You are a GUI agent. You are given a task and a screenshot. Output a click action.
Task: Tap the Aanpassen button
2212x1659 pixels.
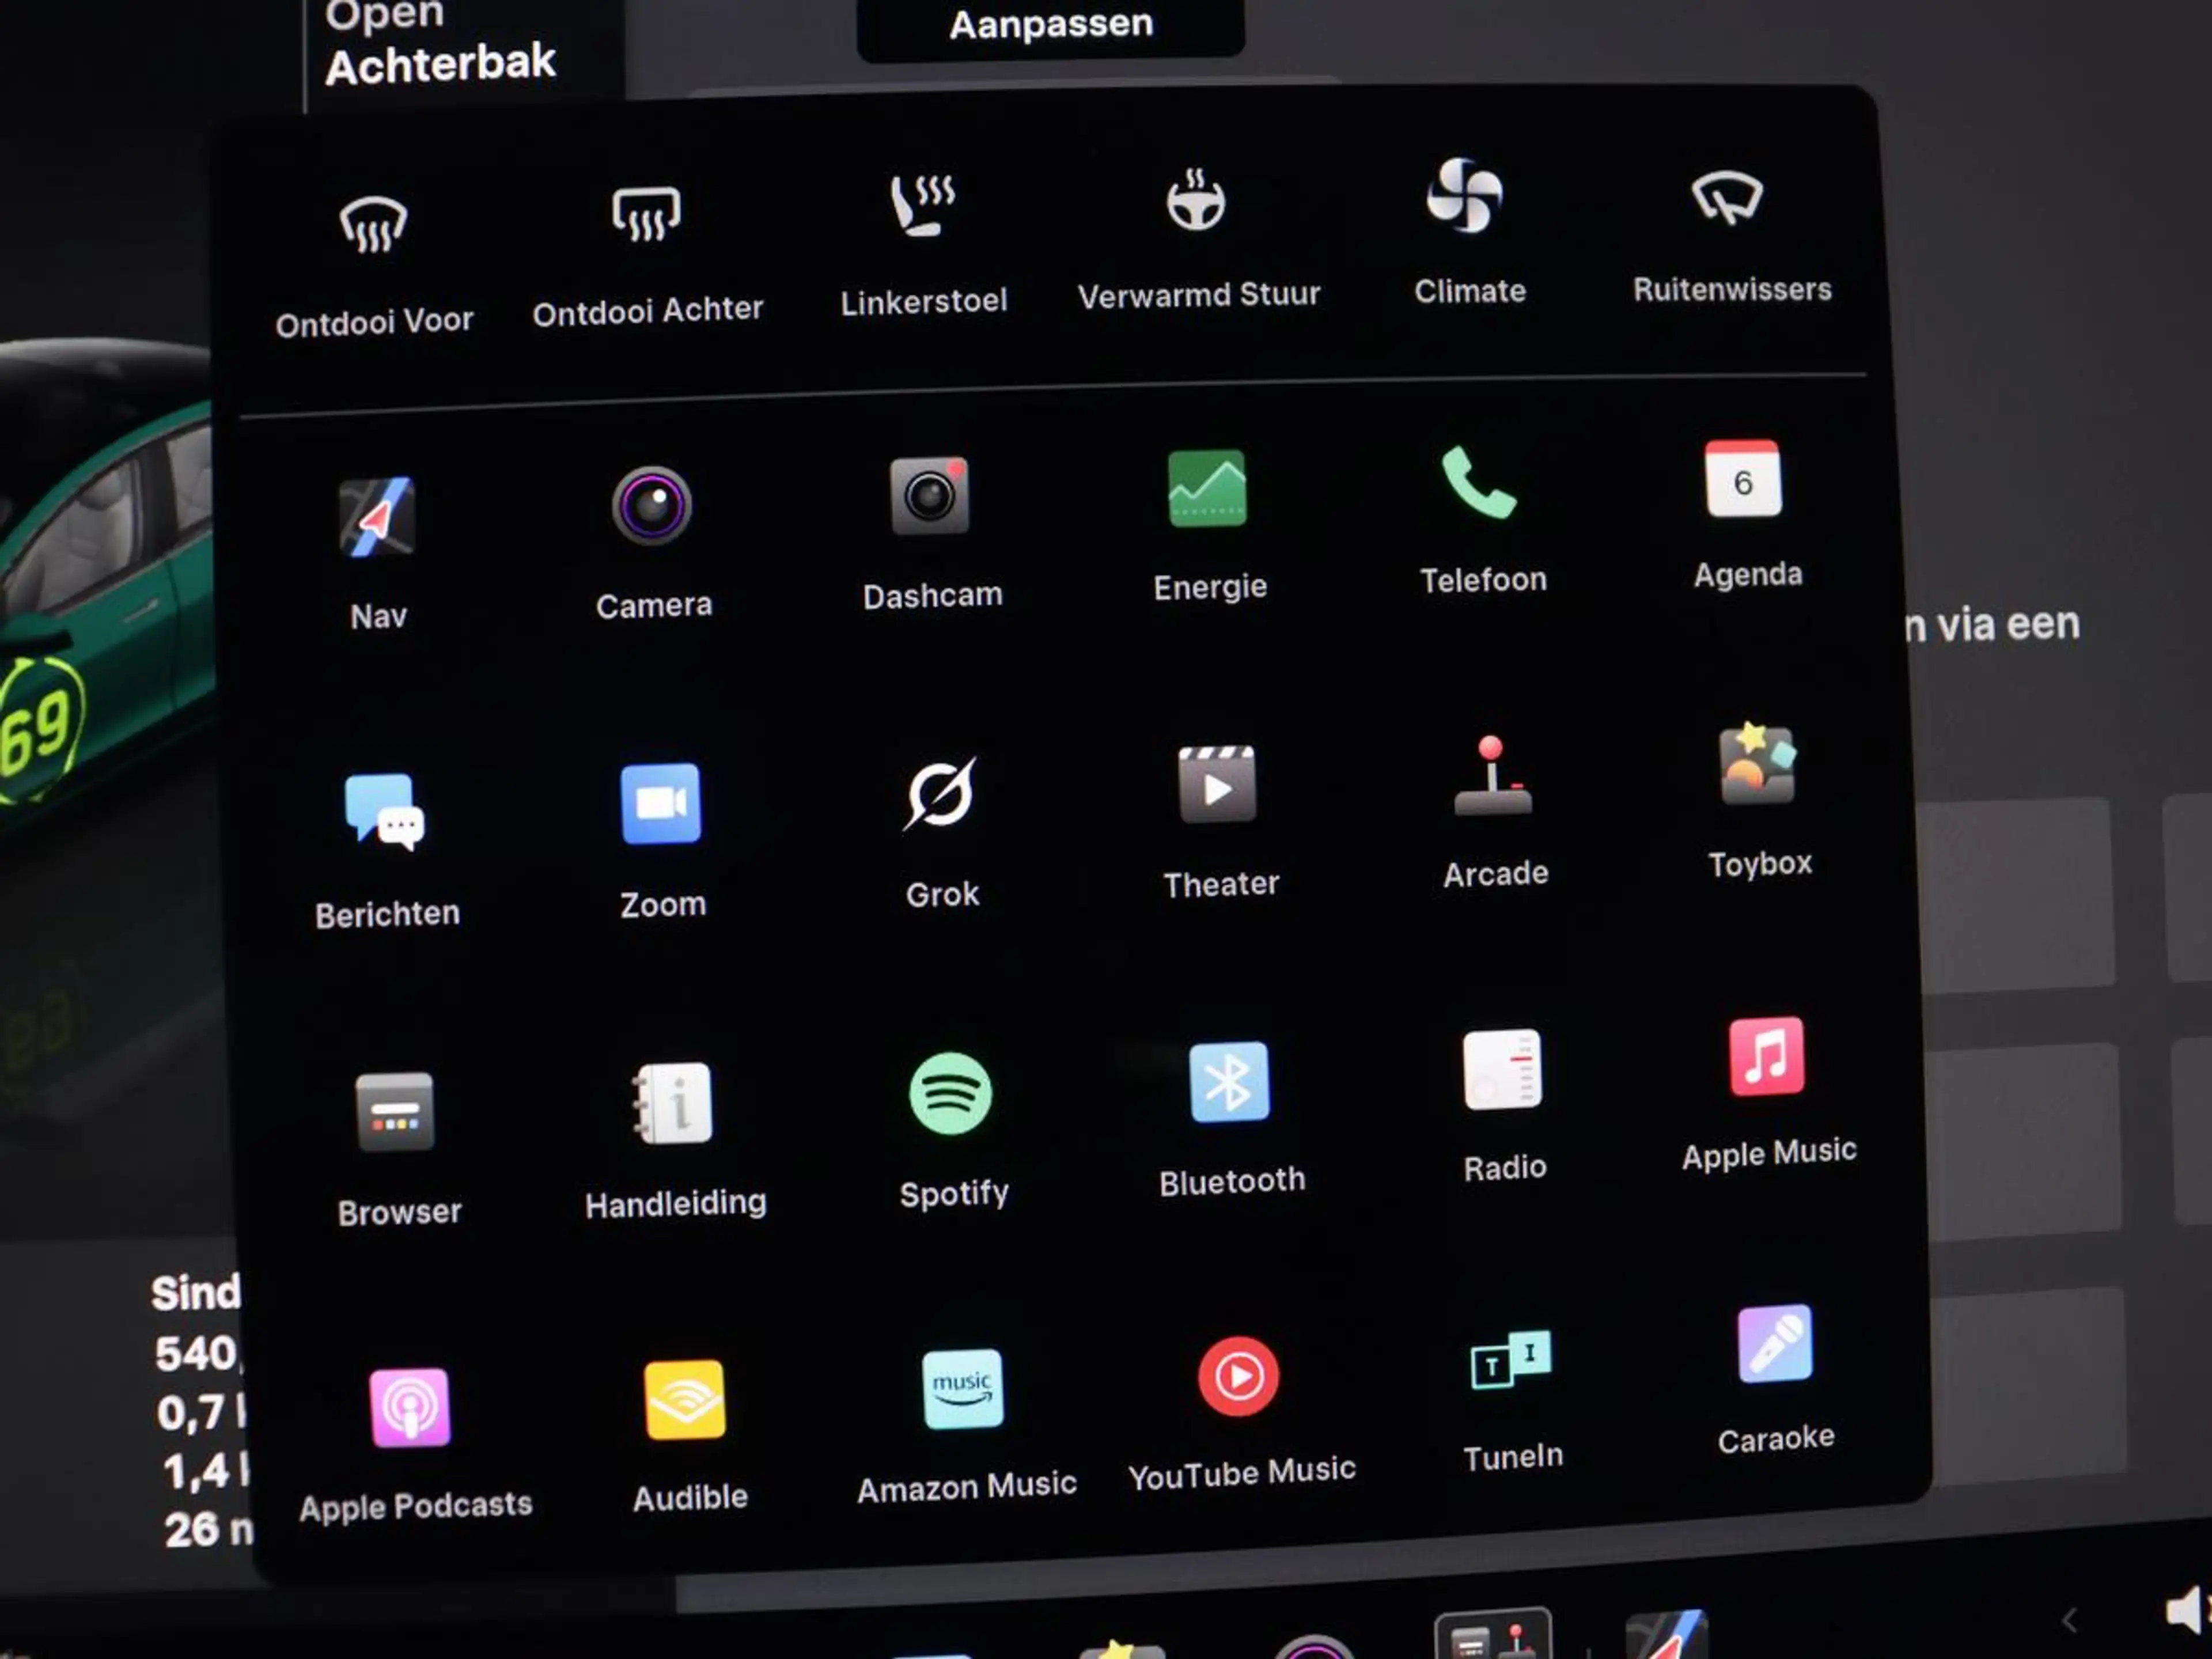1051,26
